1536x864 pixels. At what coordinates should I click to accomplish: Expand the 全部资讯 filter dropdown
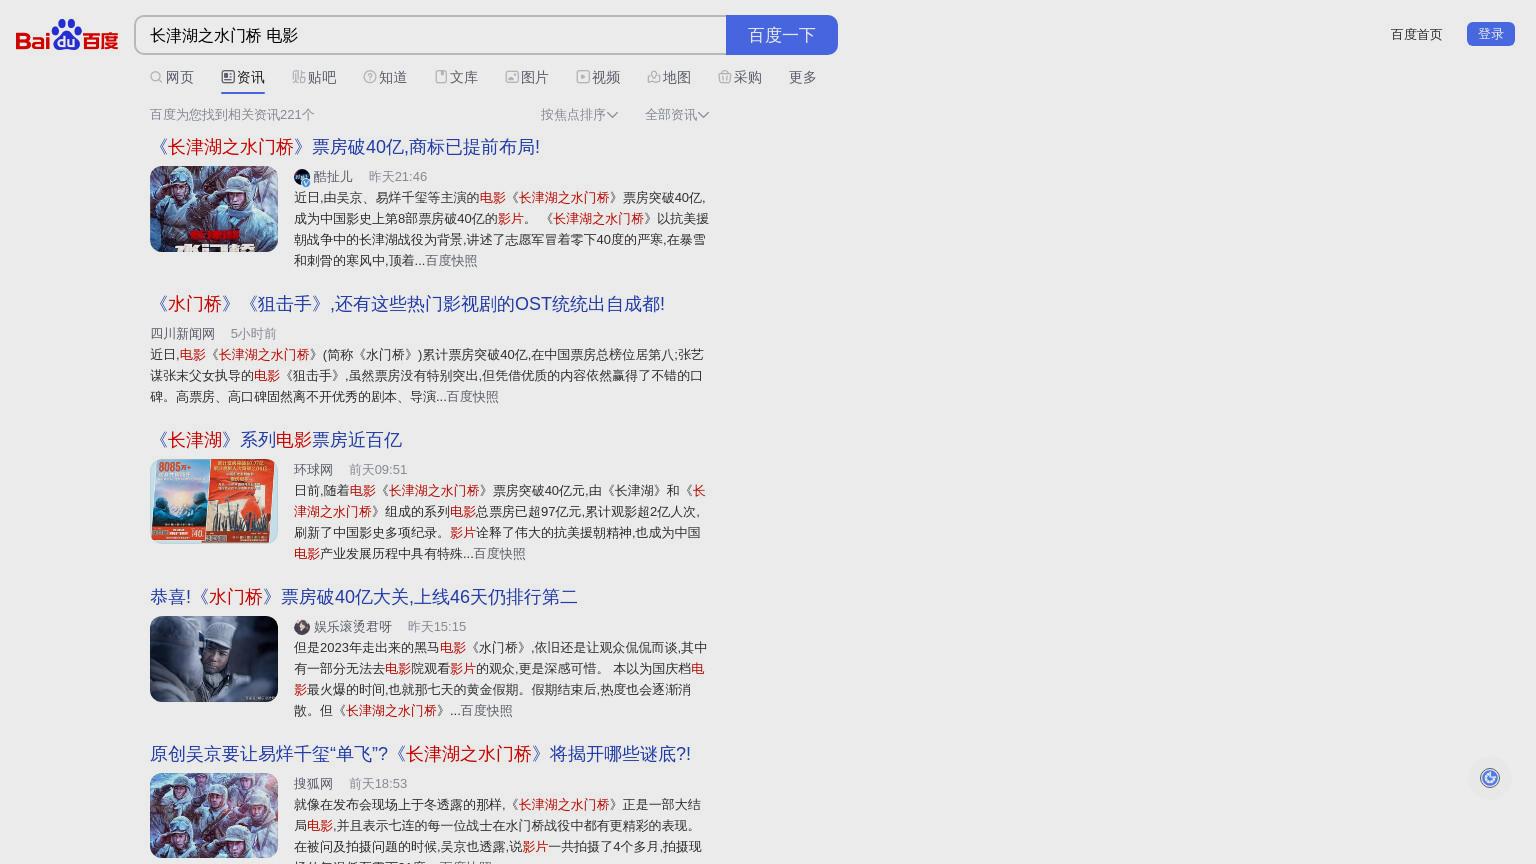tap(677, 114)
